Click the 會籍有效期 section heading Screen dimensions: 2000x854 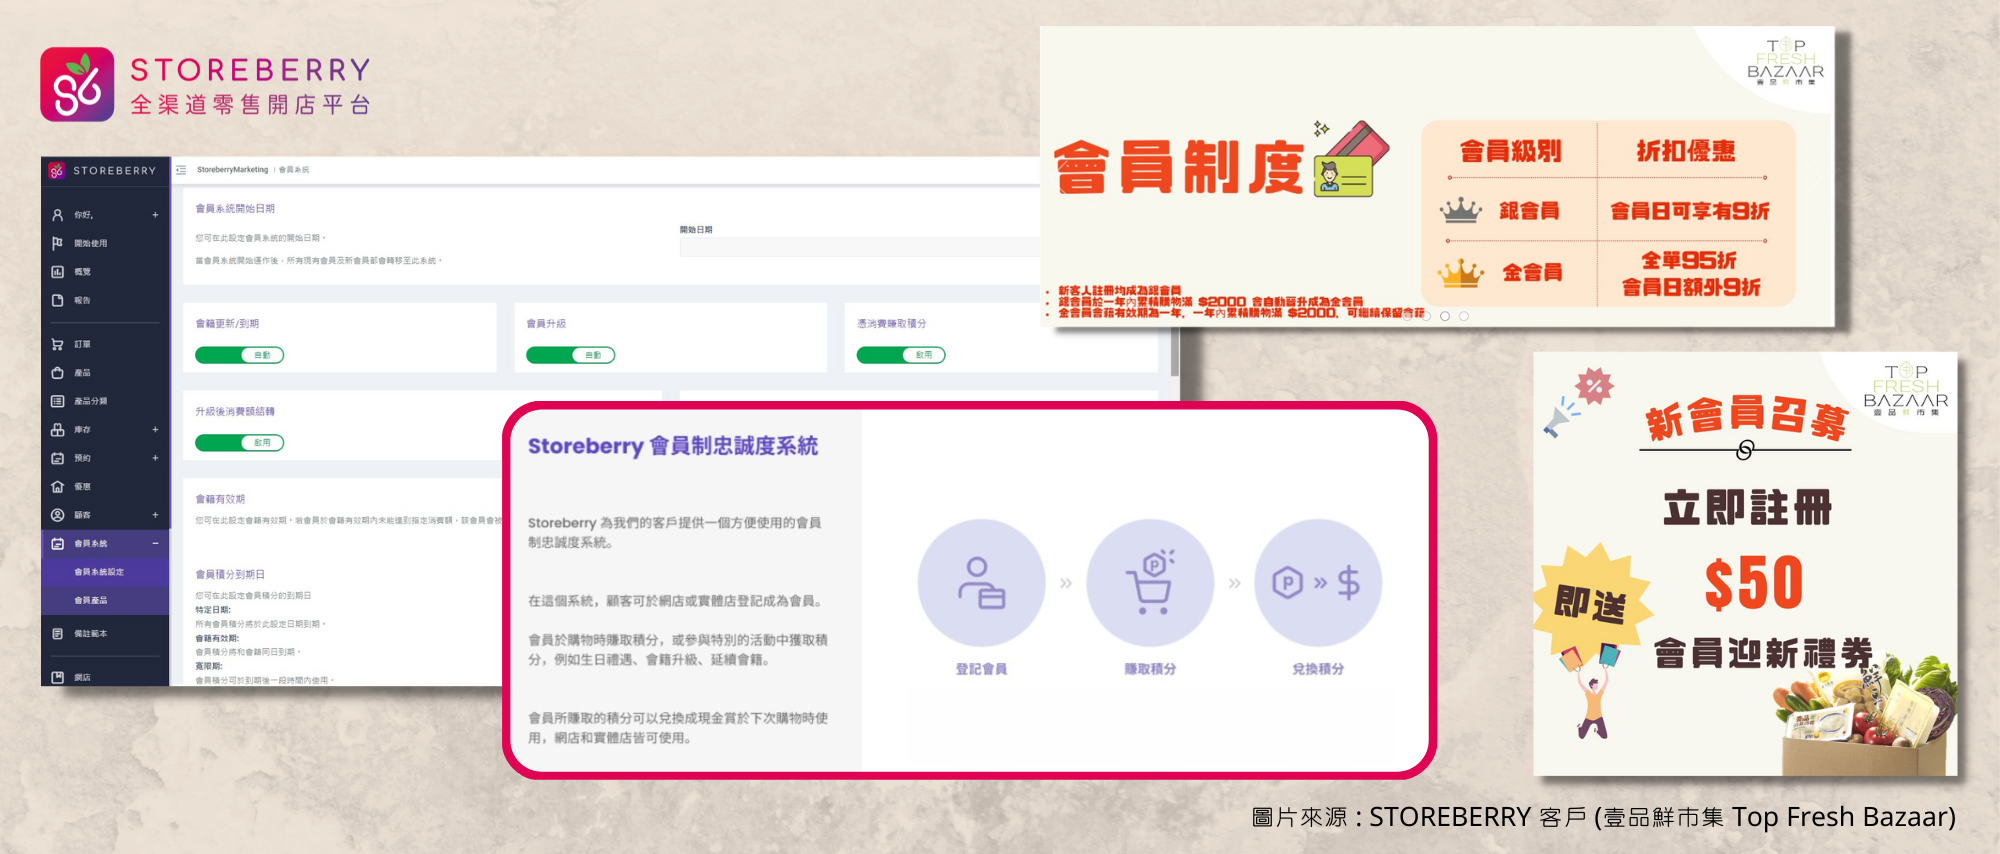[220, 499]
